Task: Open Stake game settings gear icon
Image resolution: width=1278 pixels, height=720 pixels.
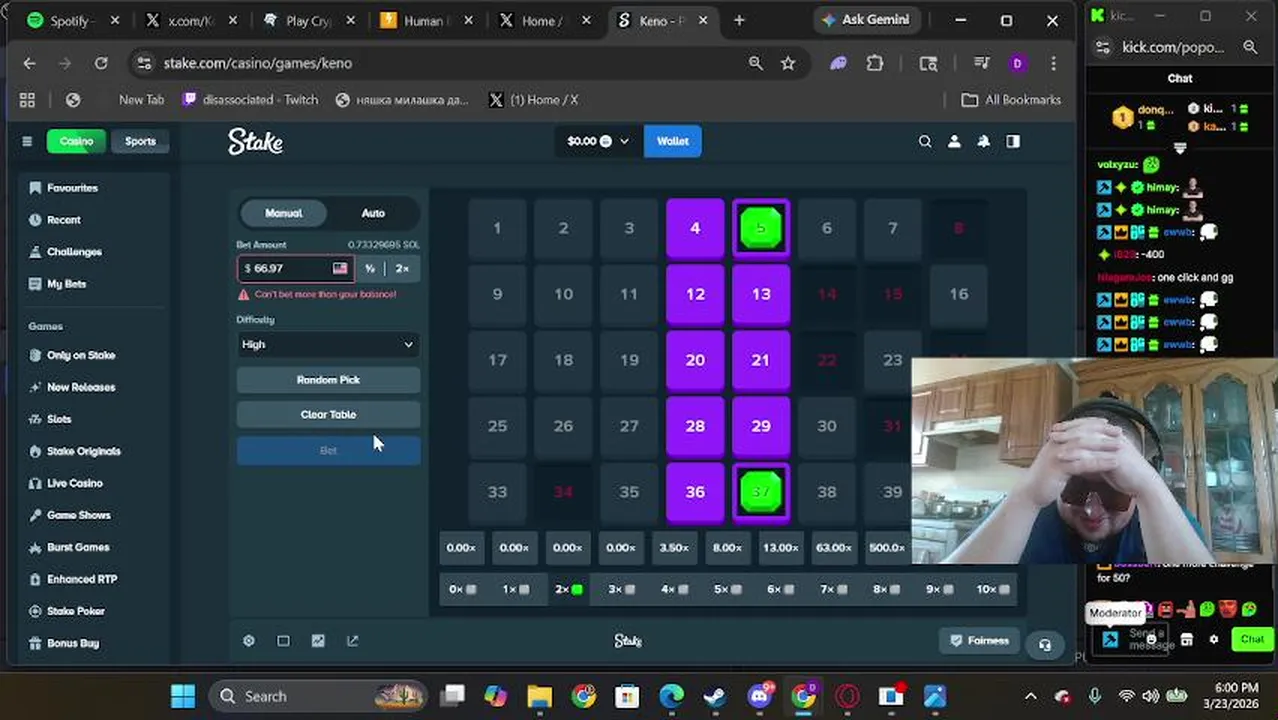Action: click(249, 641)
